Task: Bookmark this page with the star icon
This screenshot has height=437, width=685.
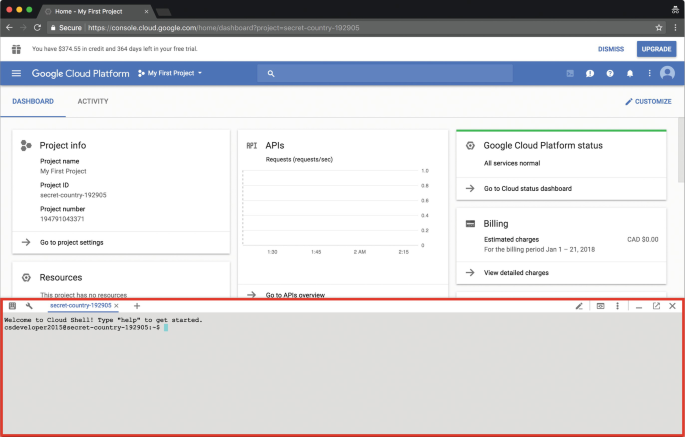Action: 658,28
